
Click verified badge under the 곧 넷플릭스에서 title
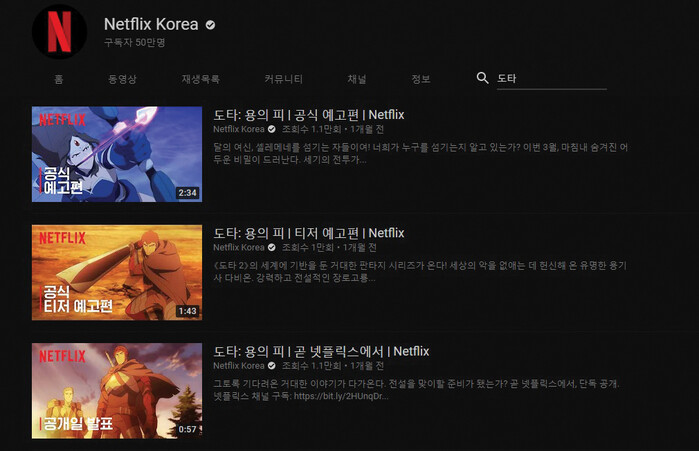coord(271,366)
